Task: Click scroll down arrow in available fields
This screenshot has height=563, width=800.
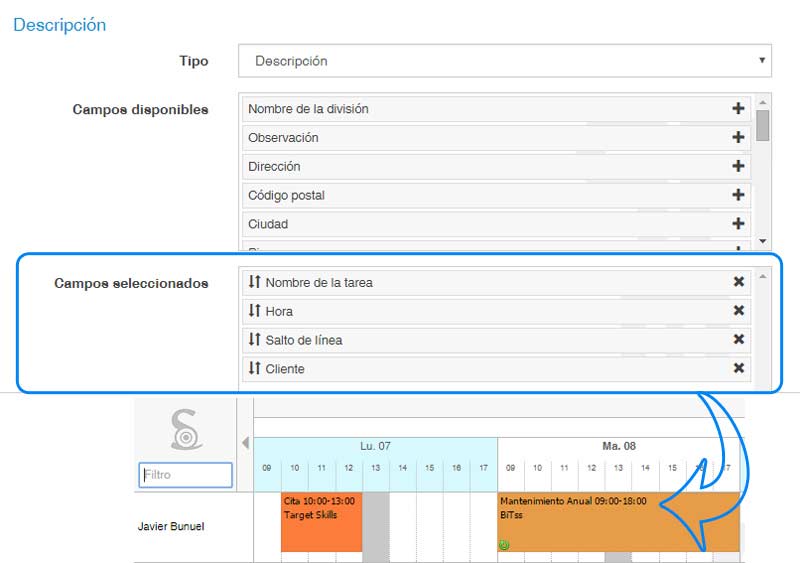Action: pyautogui.click(x=762, y=241)
